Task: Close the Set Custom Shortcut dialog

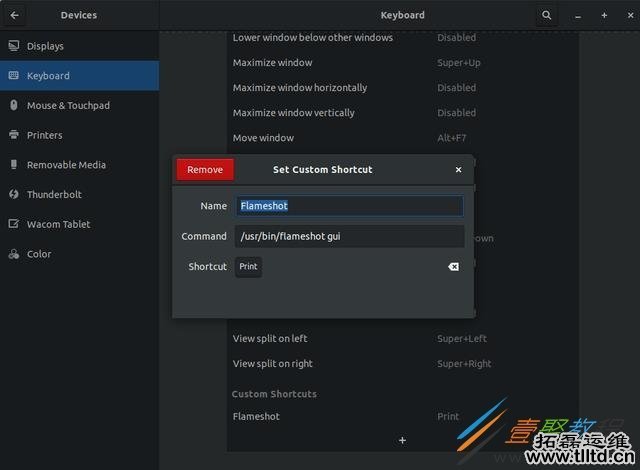Action: click(x=458, y=170)
